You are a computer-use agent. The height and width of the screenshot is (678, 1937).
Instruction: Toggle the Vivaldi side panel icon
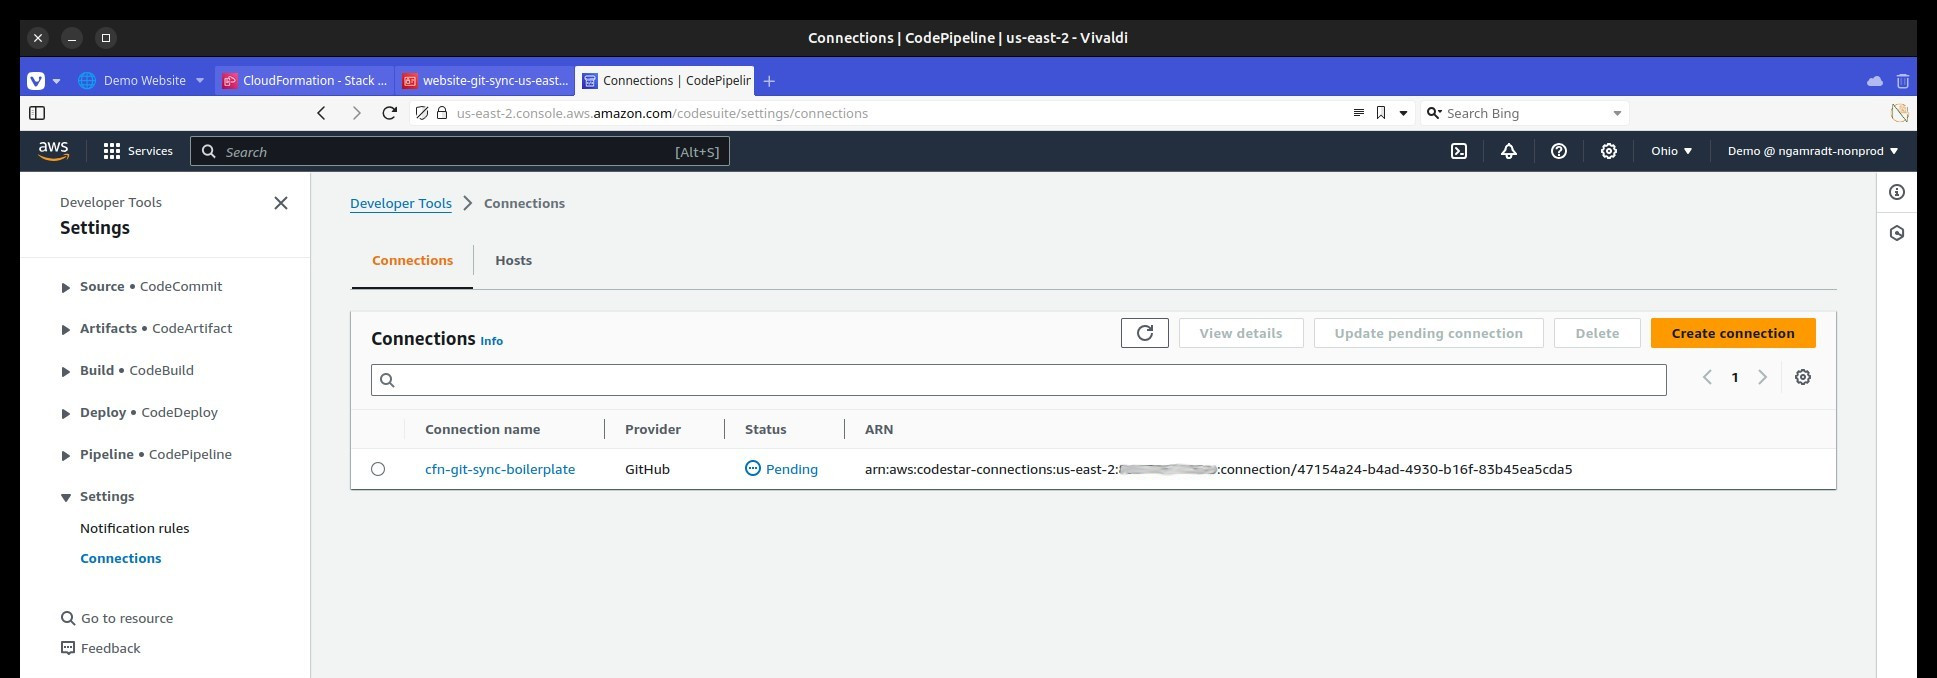coord(37,113)
